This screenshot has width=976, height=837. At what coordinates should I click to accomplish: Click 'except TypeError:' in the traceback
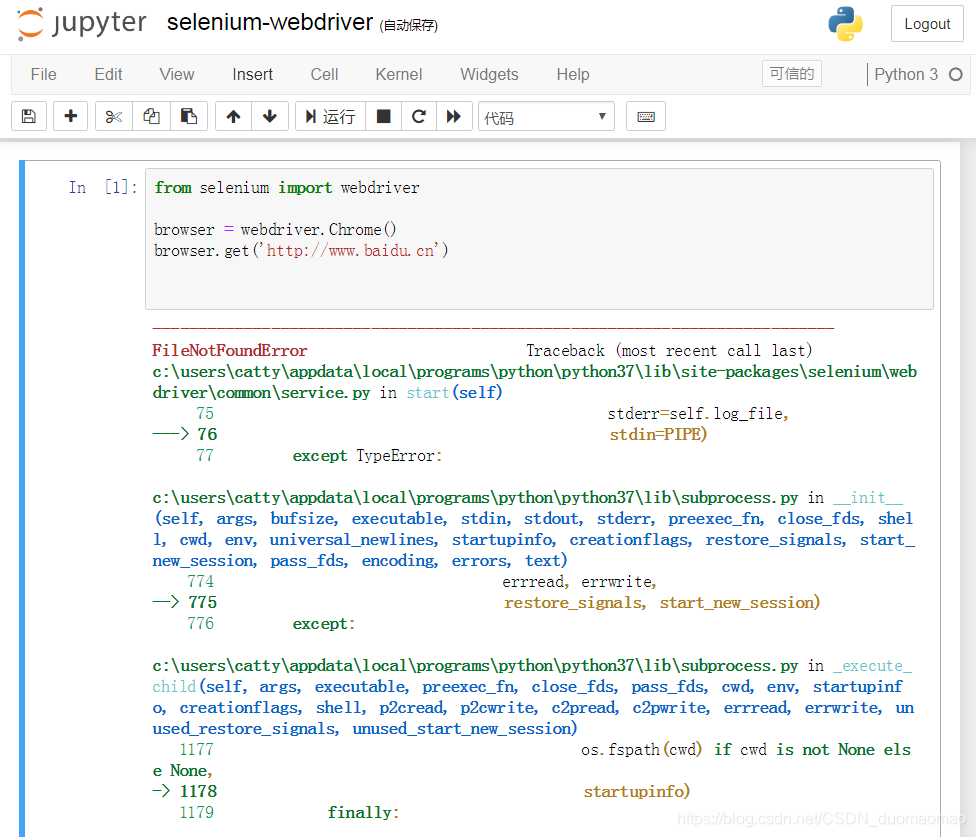click(x=367, y=456)
